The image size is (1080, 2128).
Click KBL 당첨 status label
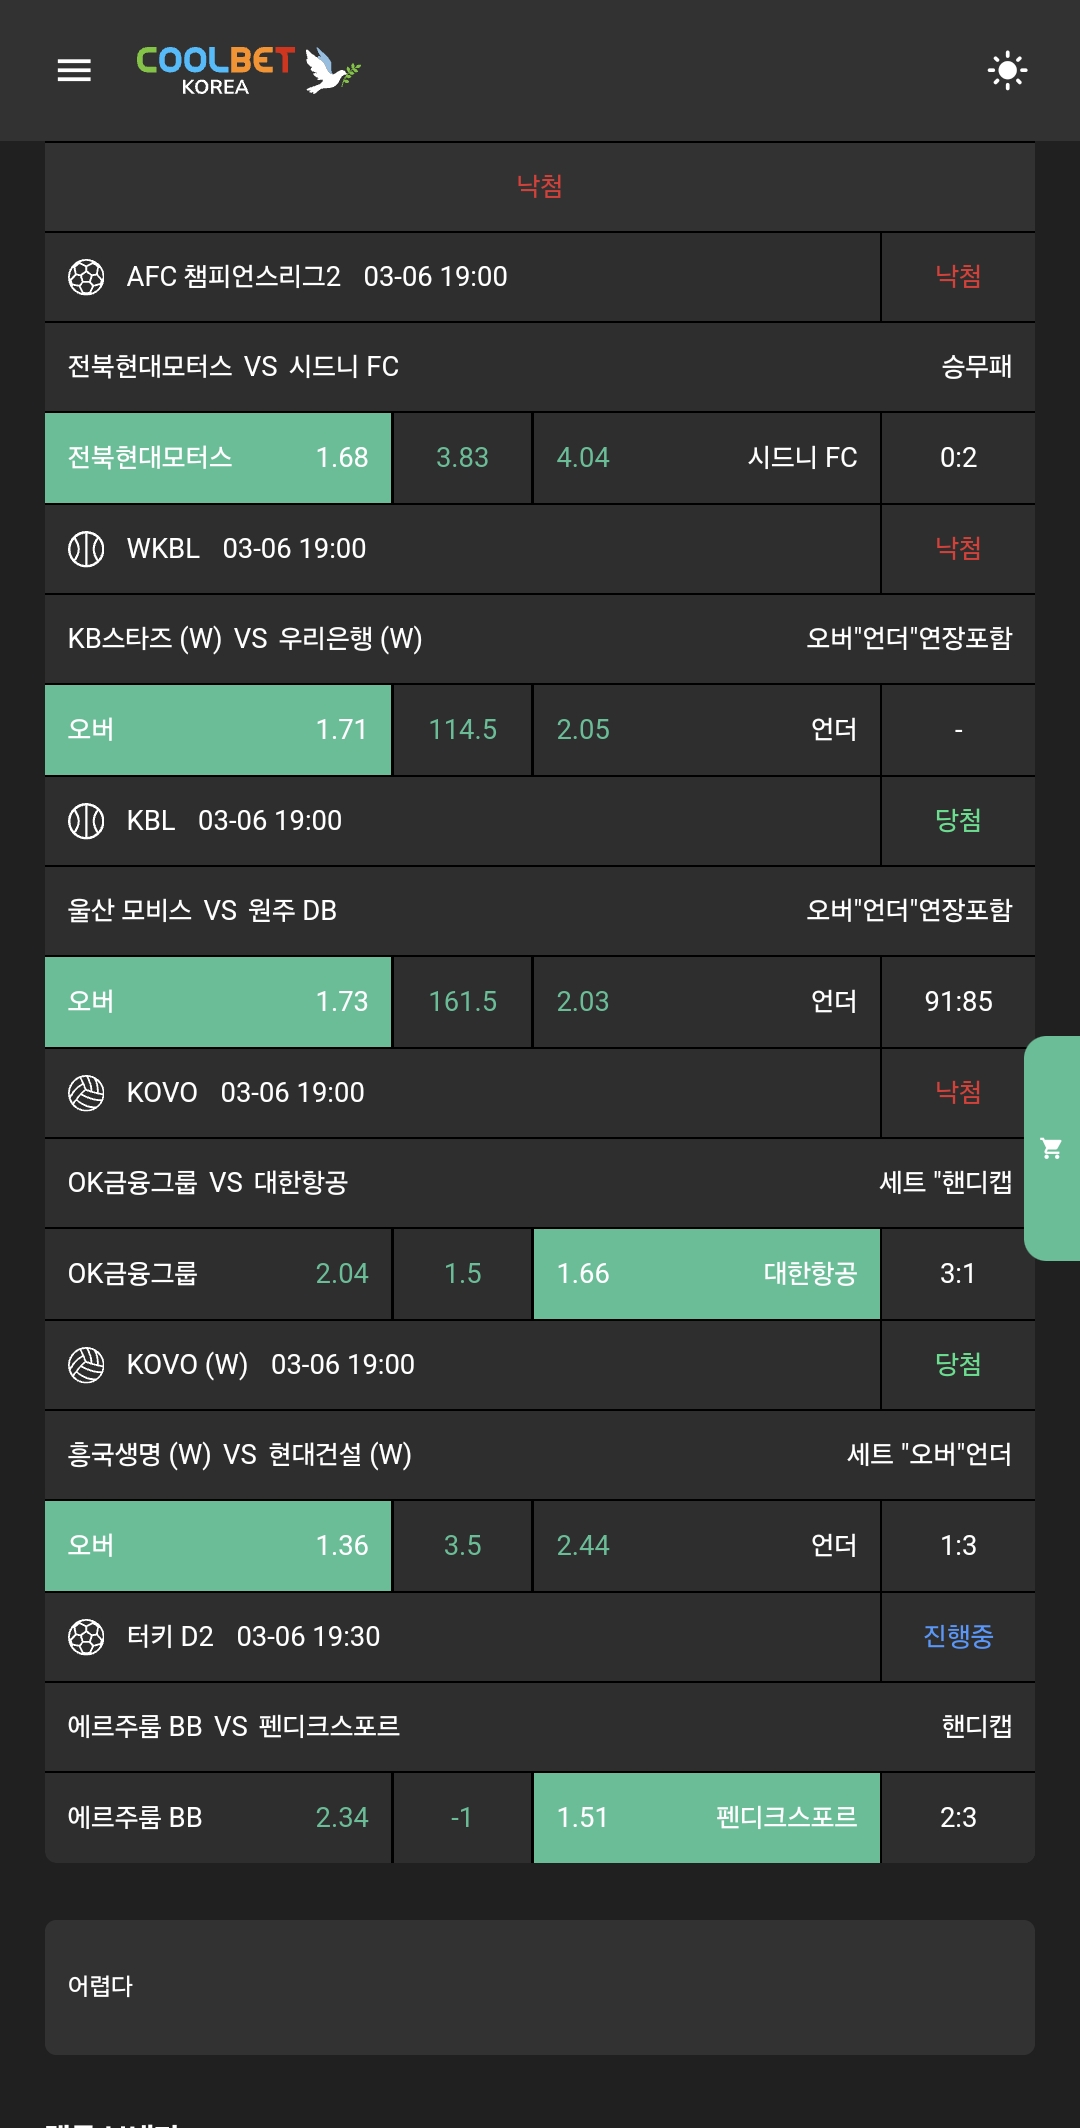pos(958,821)
